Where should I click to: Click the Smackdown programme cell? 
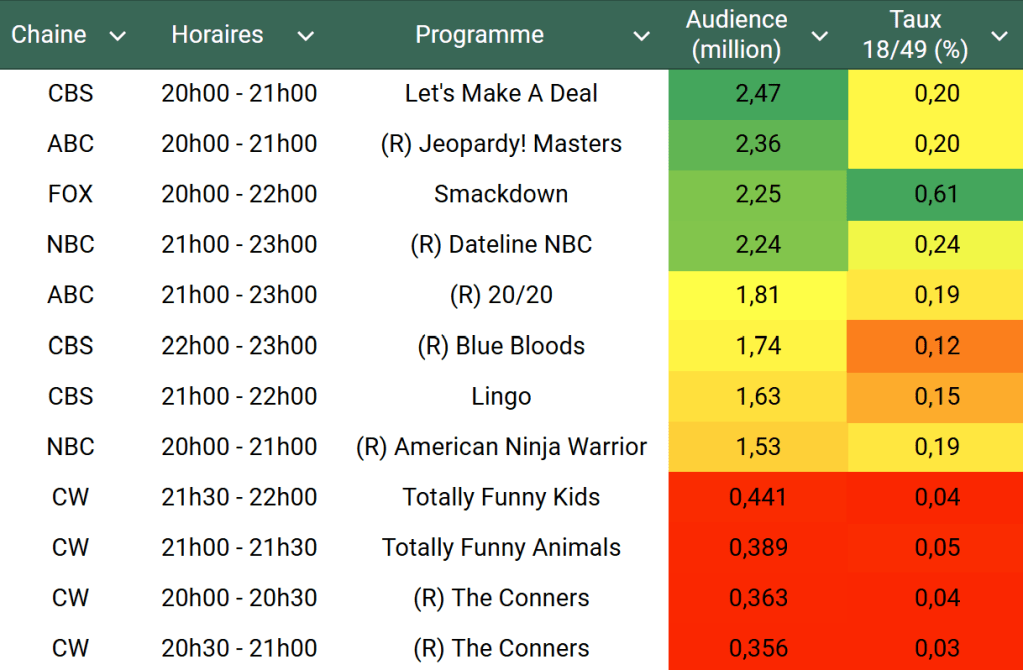(501, 194)
